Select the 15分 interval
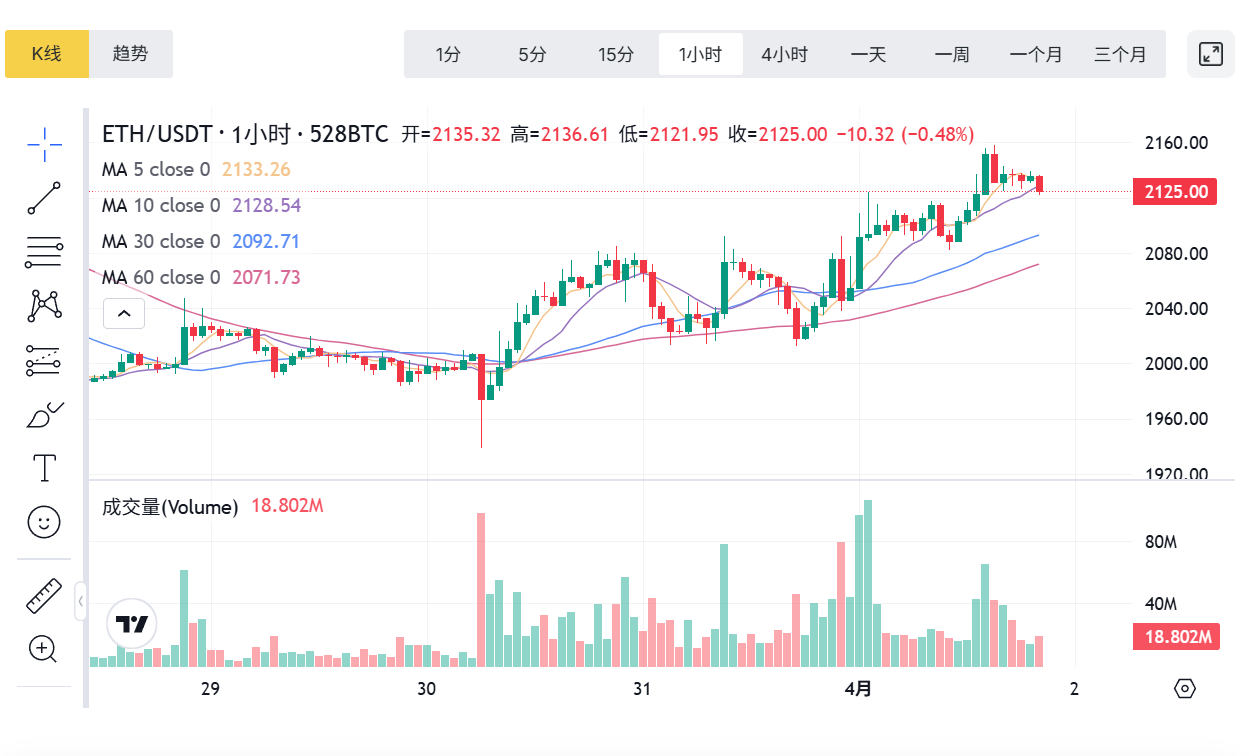The height and width of the screenshot is (756, 1249). [616, 54]
